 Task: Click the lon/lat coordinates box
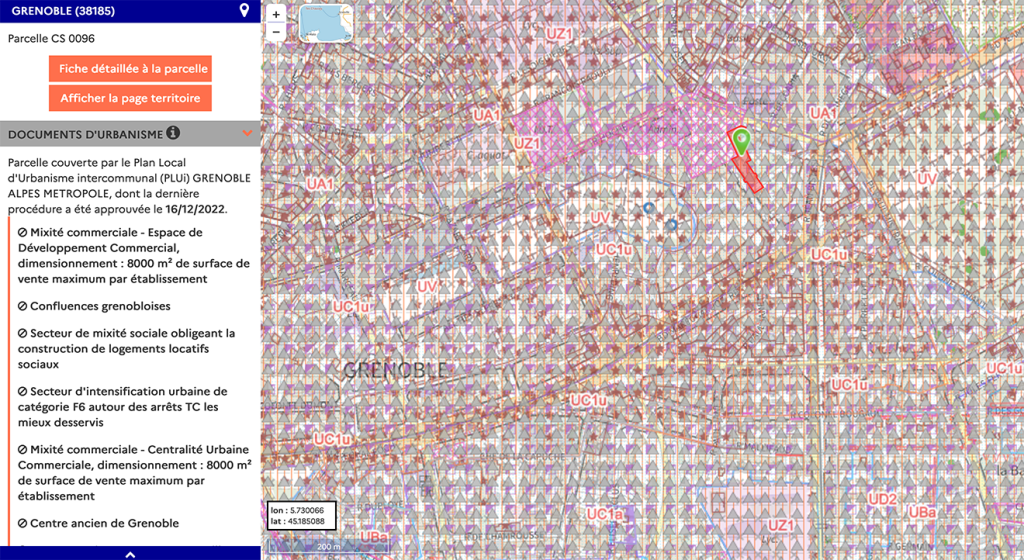coord(301,515)
